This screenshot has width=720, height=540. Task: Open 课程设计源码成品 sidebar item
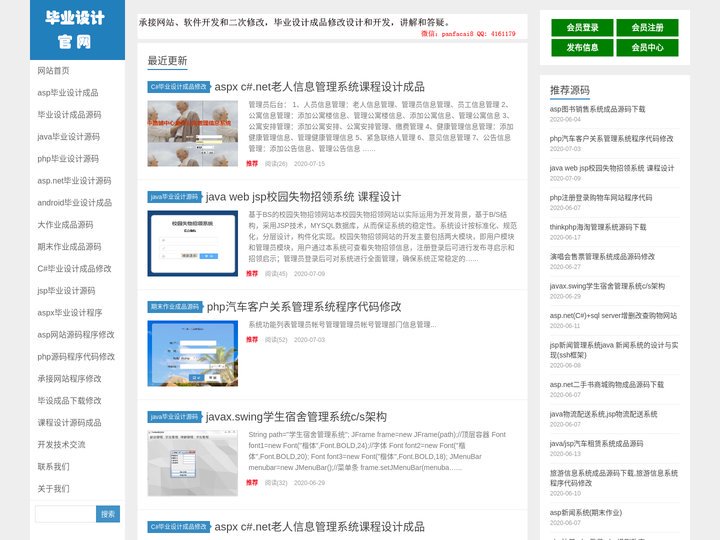click(x=69, y=423)
